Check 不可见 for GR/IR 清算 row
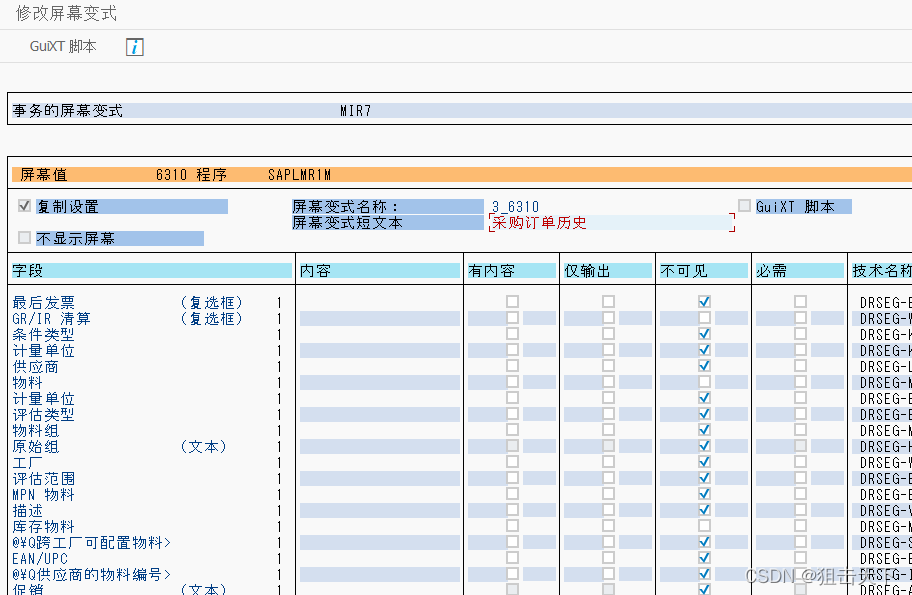The image size is (912, 595). pos(703,318)
